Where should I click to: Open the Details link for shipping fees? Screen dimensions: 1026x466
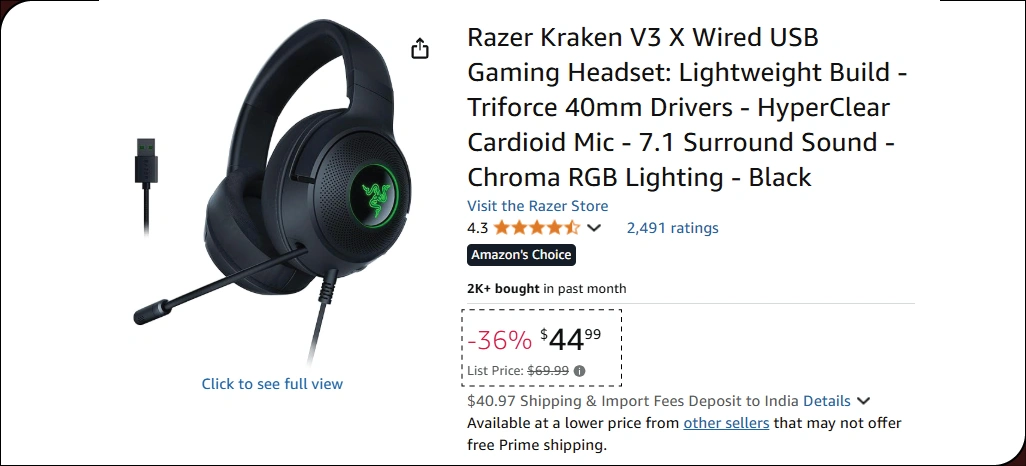tap(826, 401)
